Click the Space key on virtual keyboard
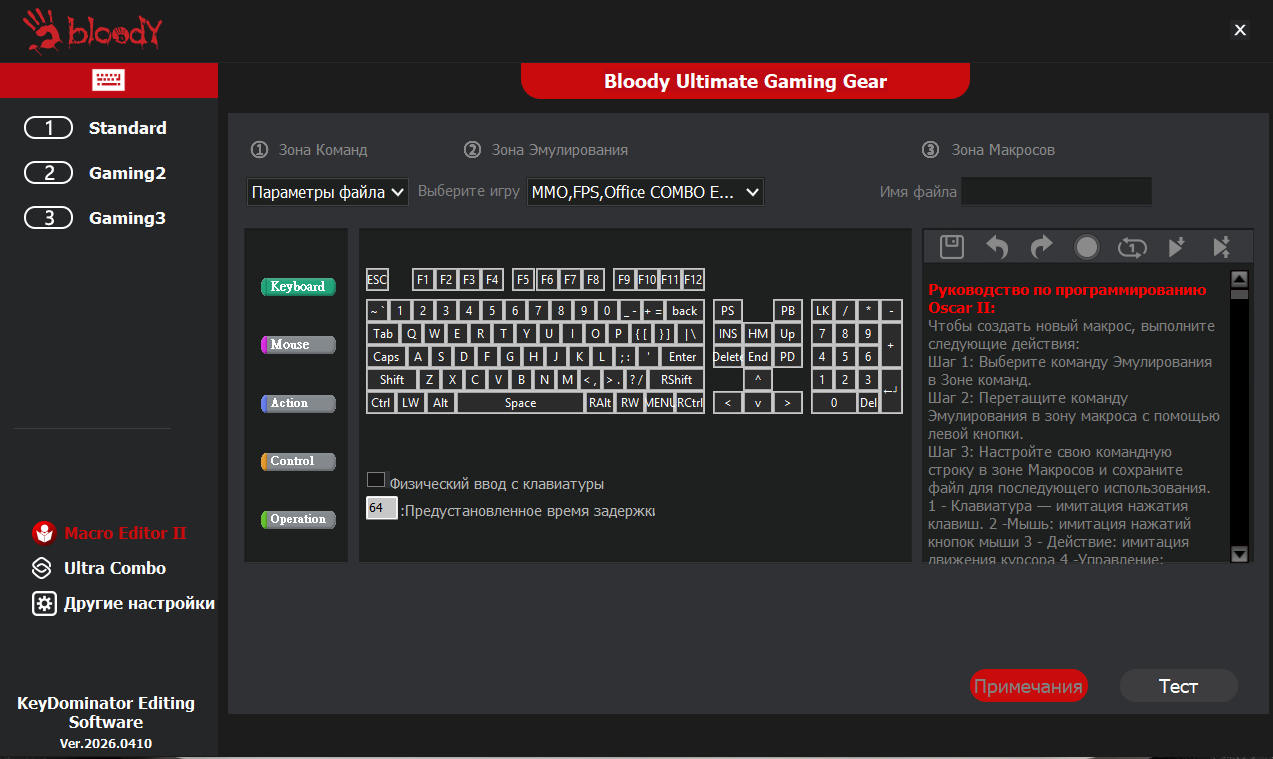 (520, 403)
